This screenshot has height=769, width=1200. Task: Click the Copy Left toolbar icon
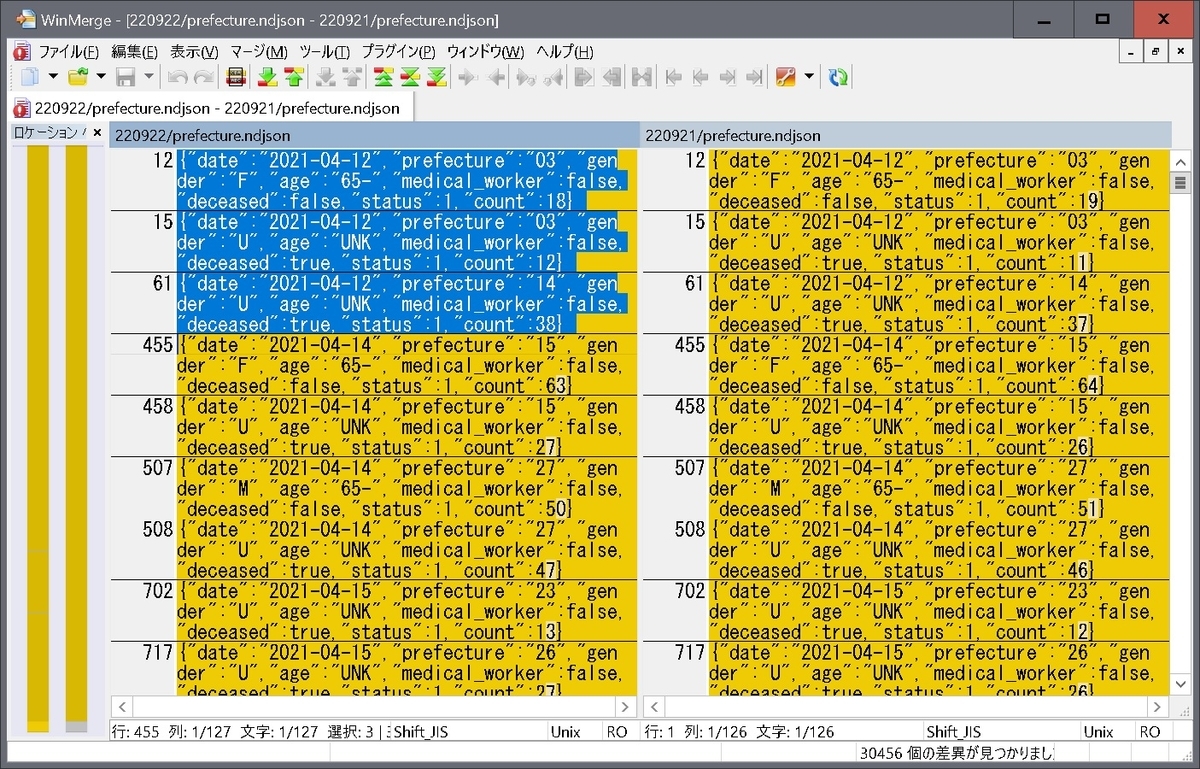tap(496, 77)
